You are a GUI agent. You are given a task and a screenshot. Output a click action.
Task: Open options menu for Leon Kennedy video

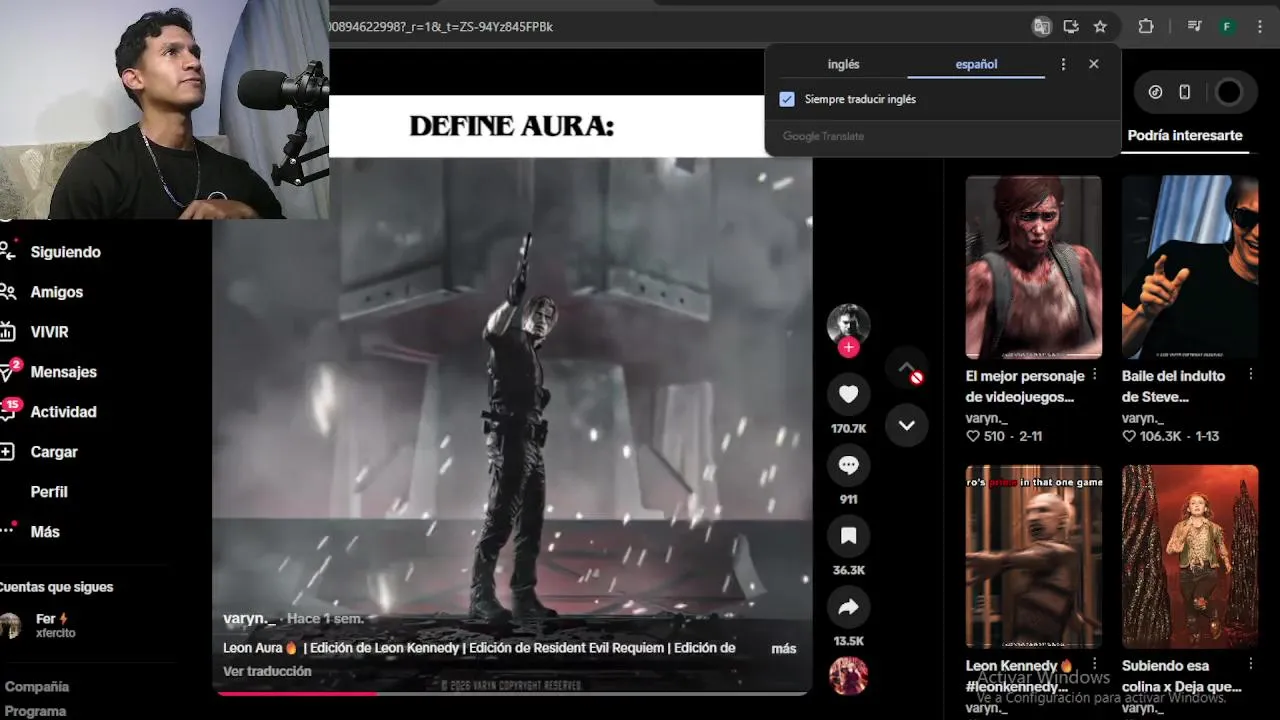(x=1095, y=664)
